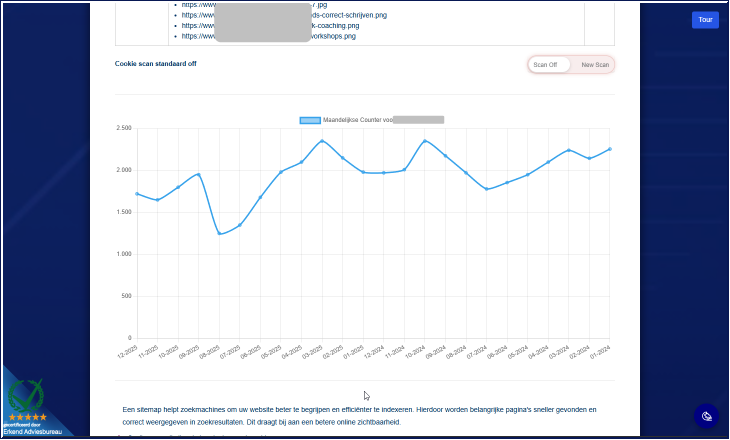Click the 03-2025 peak data point
The width and height of the screenshot is (730, 440).
click(x=321, y=141)
